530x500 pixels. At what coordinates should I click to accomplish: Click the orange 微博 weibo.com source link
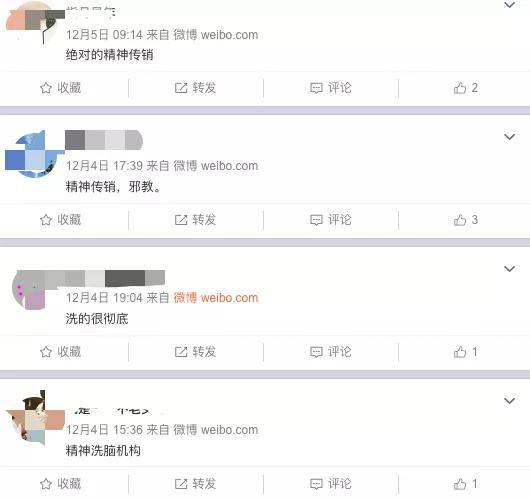point(216,298)
